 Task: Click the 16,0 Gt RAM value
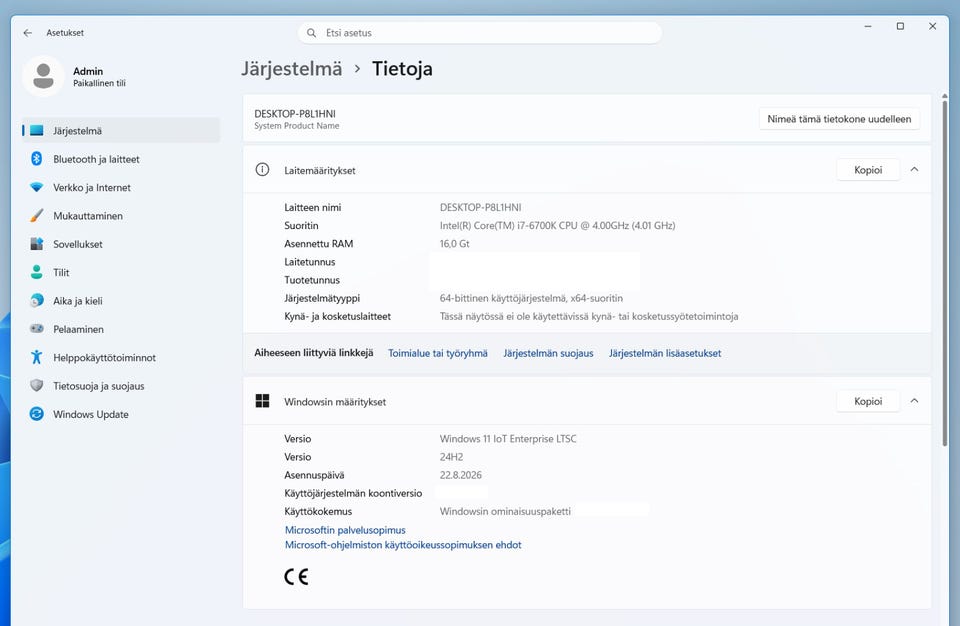point(454,244)
